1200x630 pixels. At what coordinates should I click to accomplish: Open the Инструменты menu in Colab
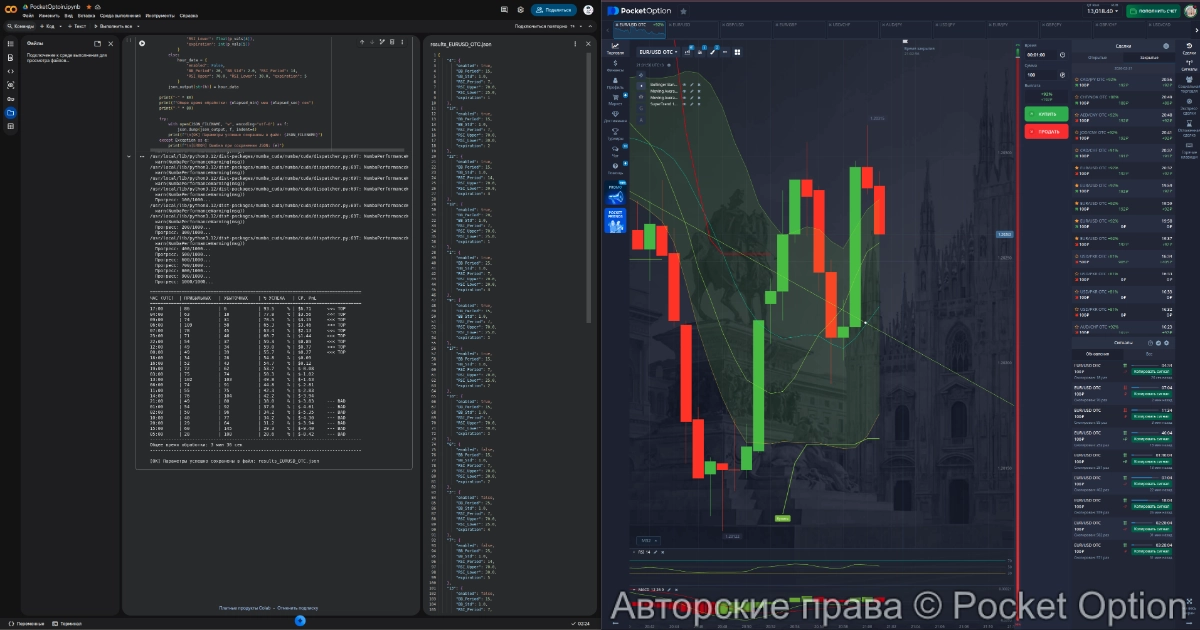pos(160,16)
